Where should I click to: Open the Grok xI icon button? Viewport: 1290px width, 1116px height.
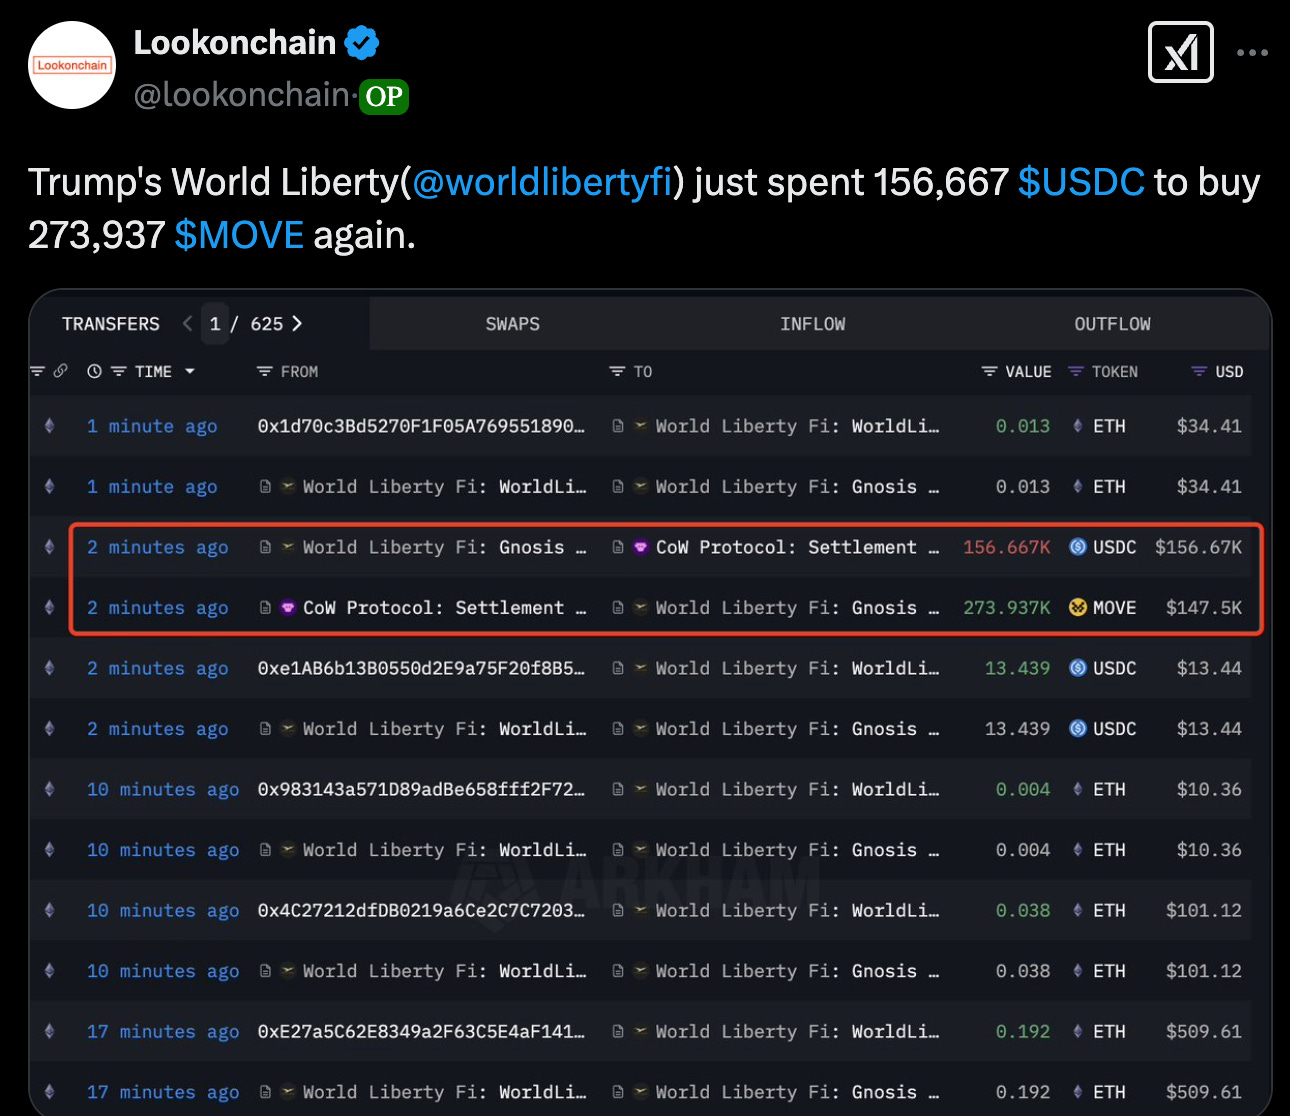(x=1181, y=52)
